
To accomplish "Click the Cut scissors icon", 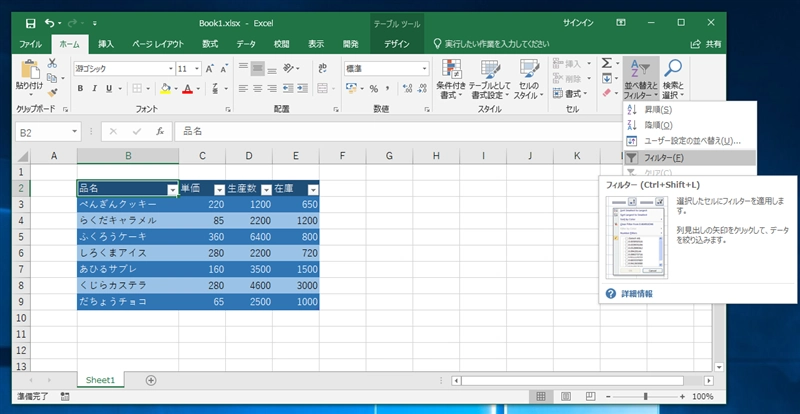I will (52, 63).
